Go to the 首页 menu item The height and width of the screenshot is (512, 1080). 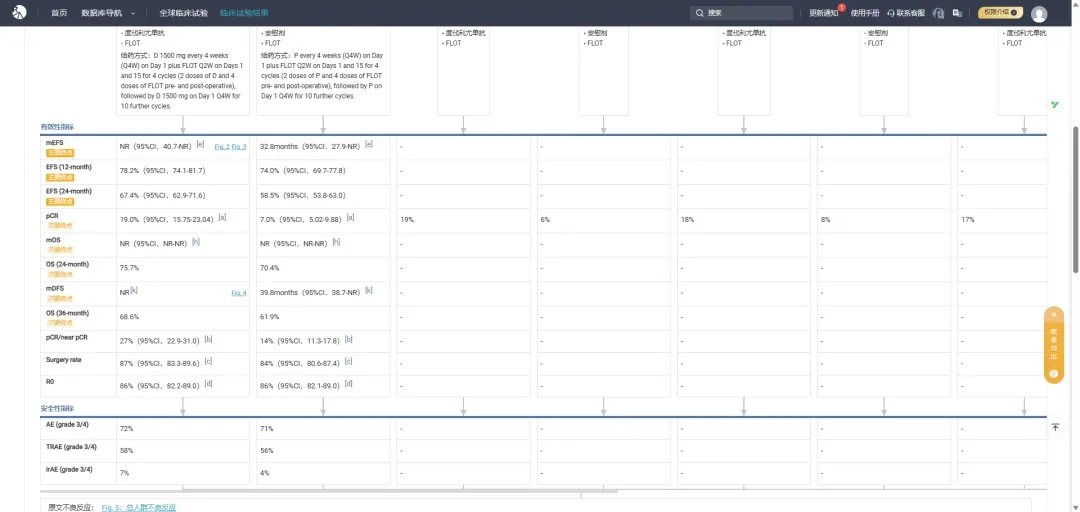tap(59, 13)
